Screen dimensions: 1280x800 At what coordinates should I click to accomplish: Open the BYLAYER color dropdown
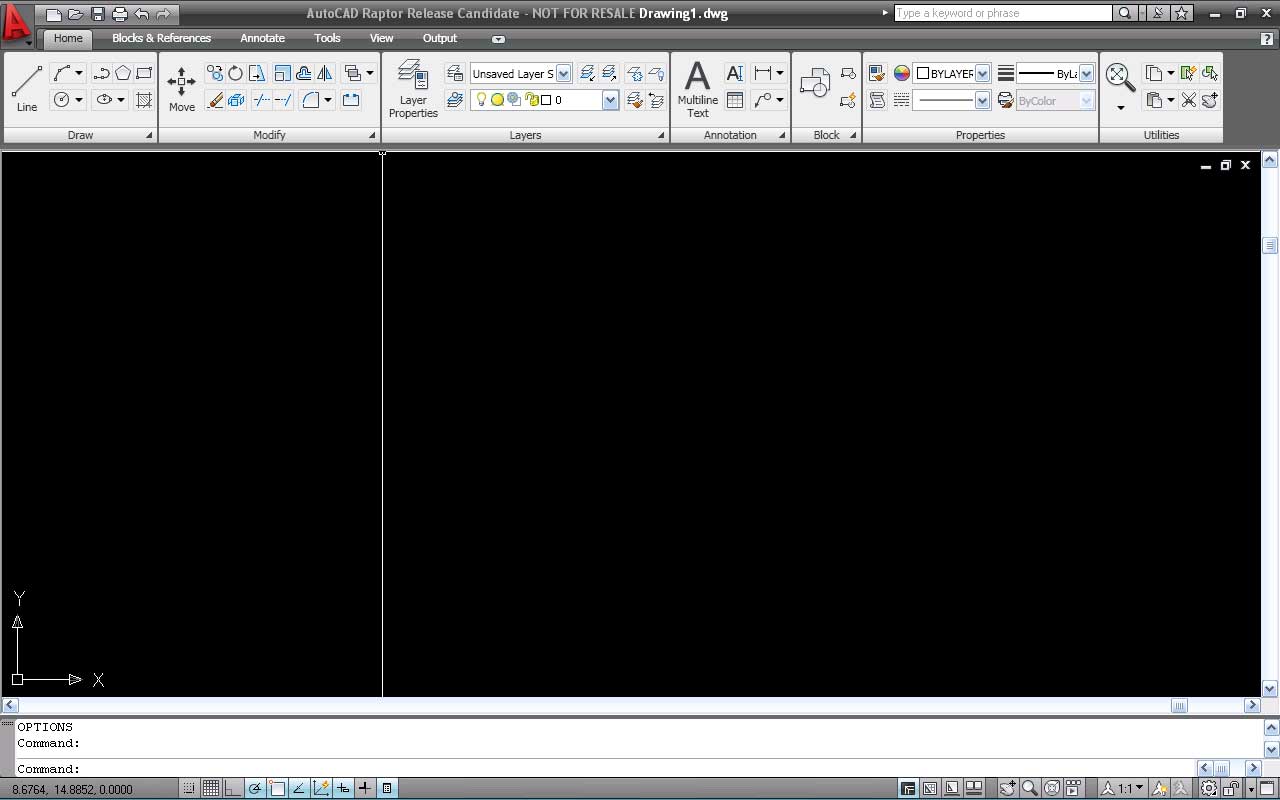click(x=982, y=73)
